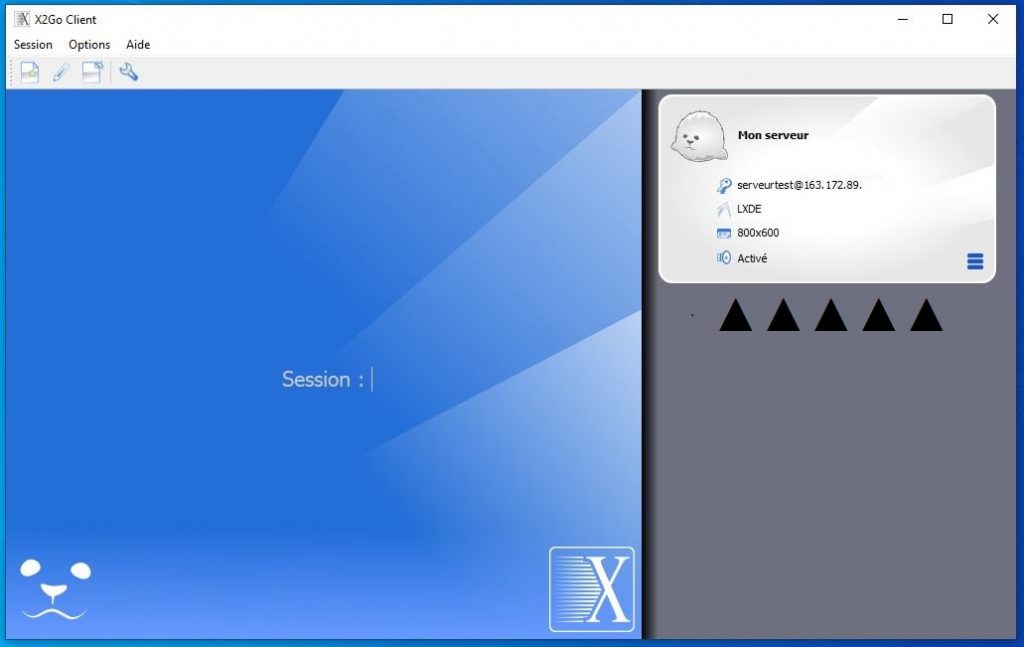1024x647 pixels.
Task: Click the serveurtest@163.172.89 login text
Action: (x=799, y=185)
